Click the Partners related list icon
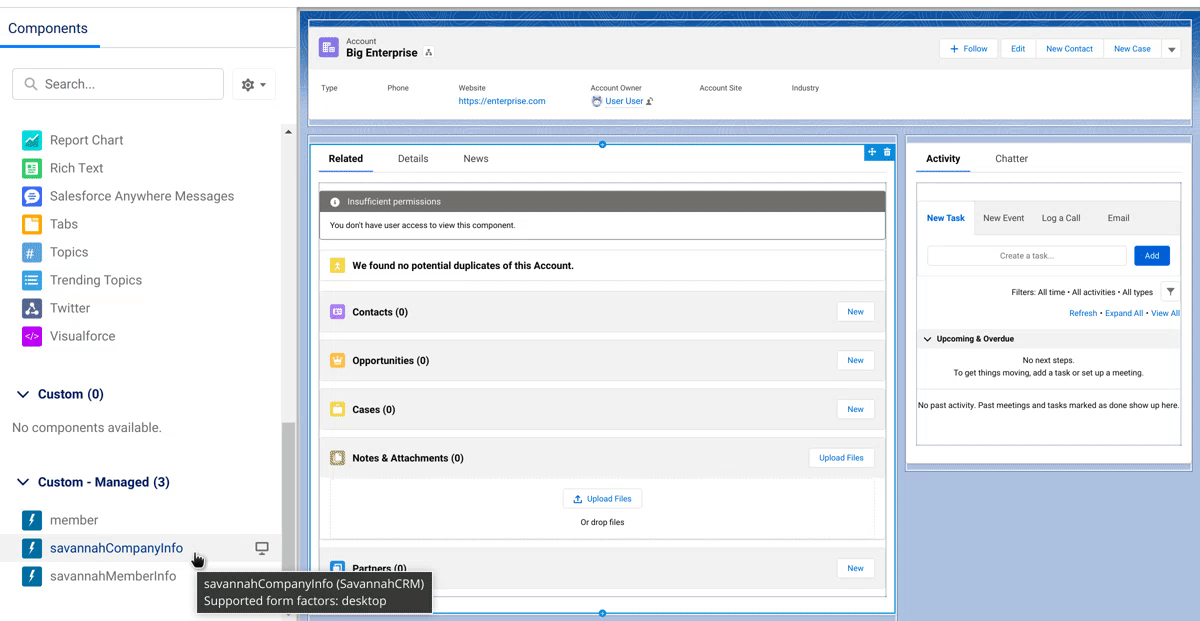This screenshot has height=621, width=1200. 337,568
